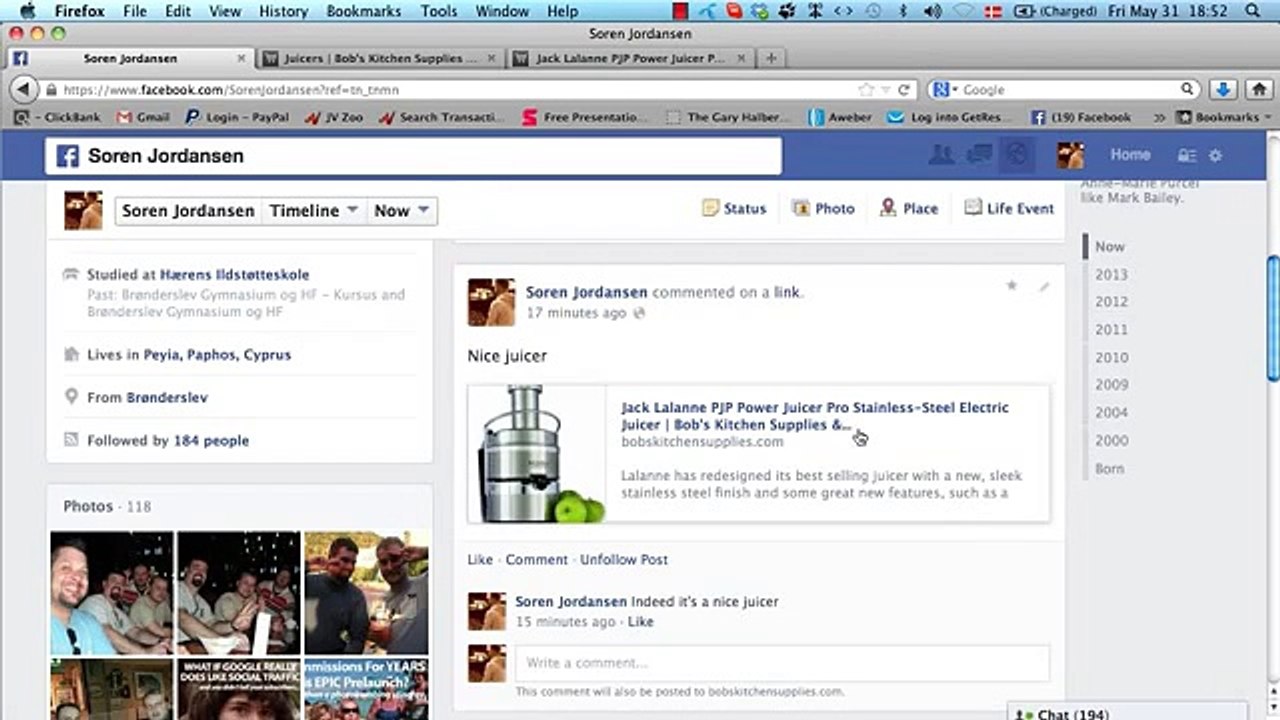The image size is (1280, 720).
Task: Jump to Born on the timeline
Action: point(1109,469)
